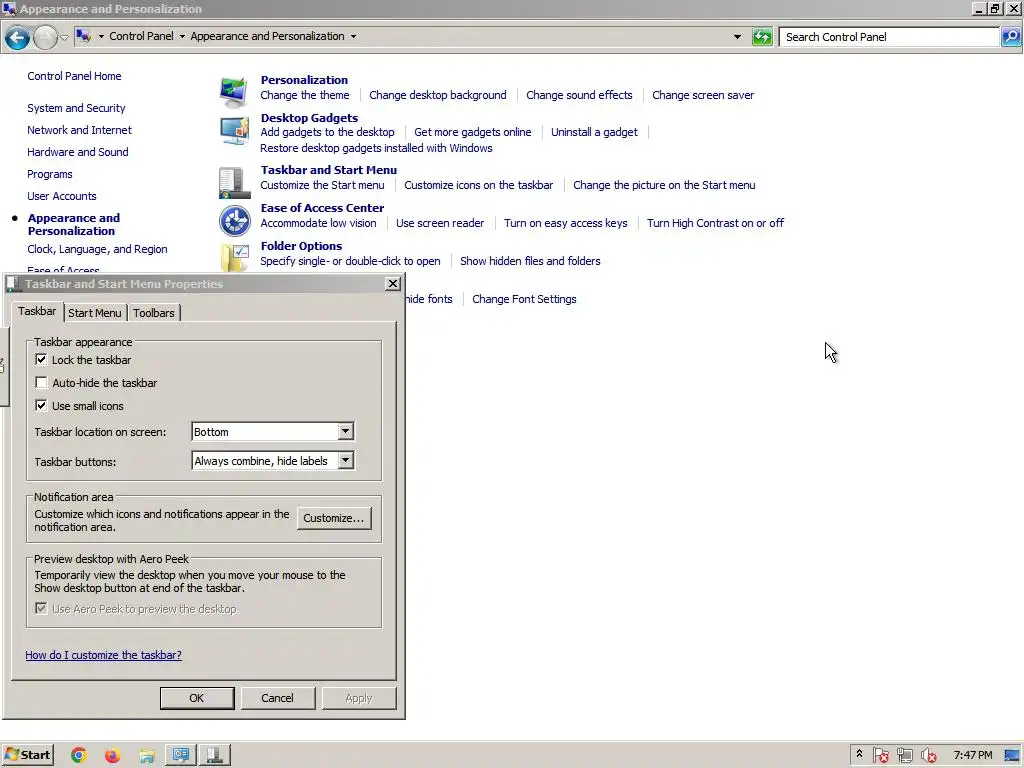Viewport: 1024px width, 768px height.
Task: Click the Control Panel icon in address bar
Action: click(x=84, y=36)
